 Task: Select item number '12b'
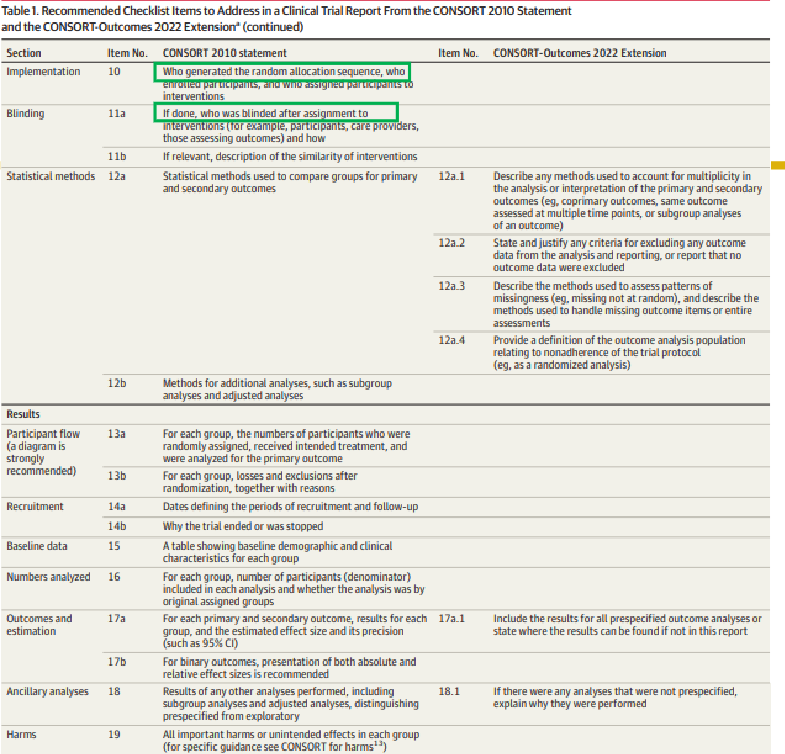point(117,384)
